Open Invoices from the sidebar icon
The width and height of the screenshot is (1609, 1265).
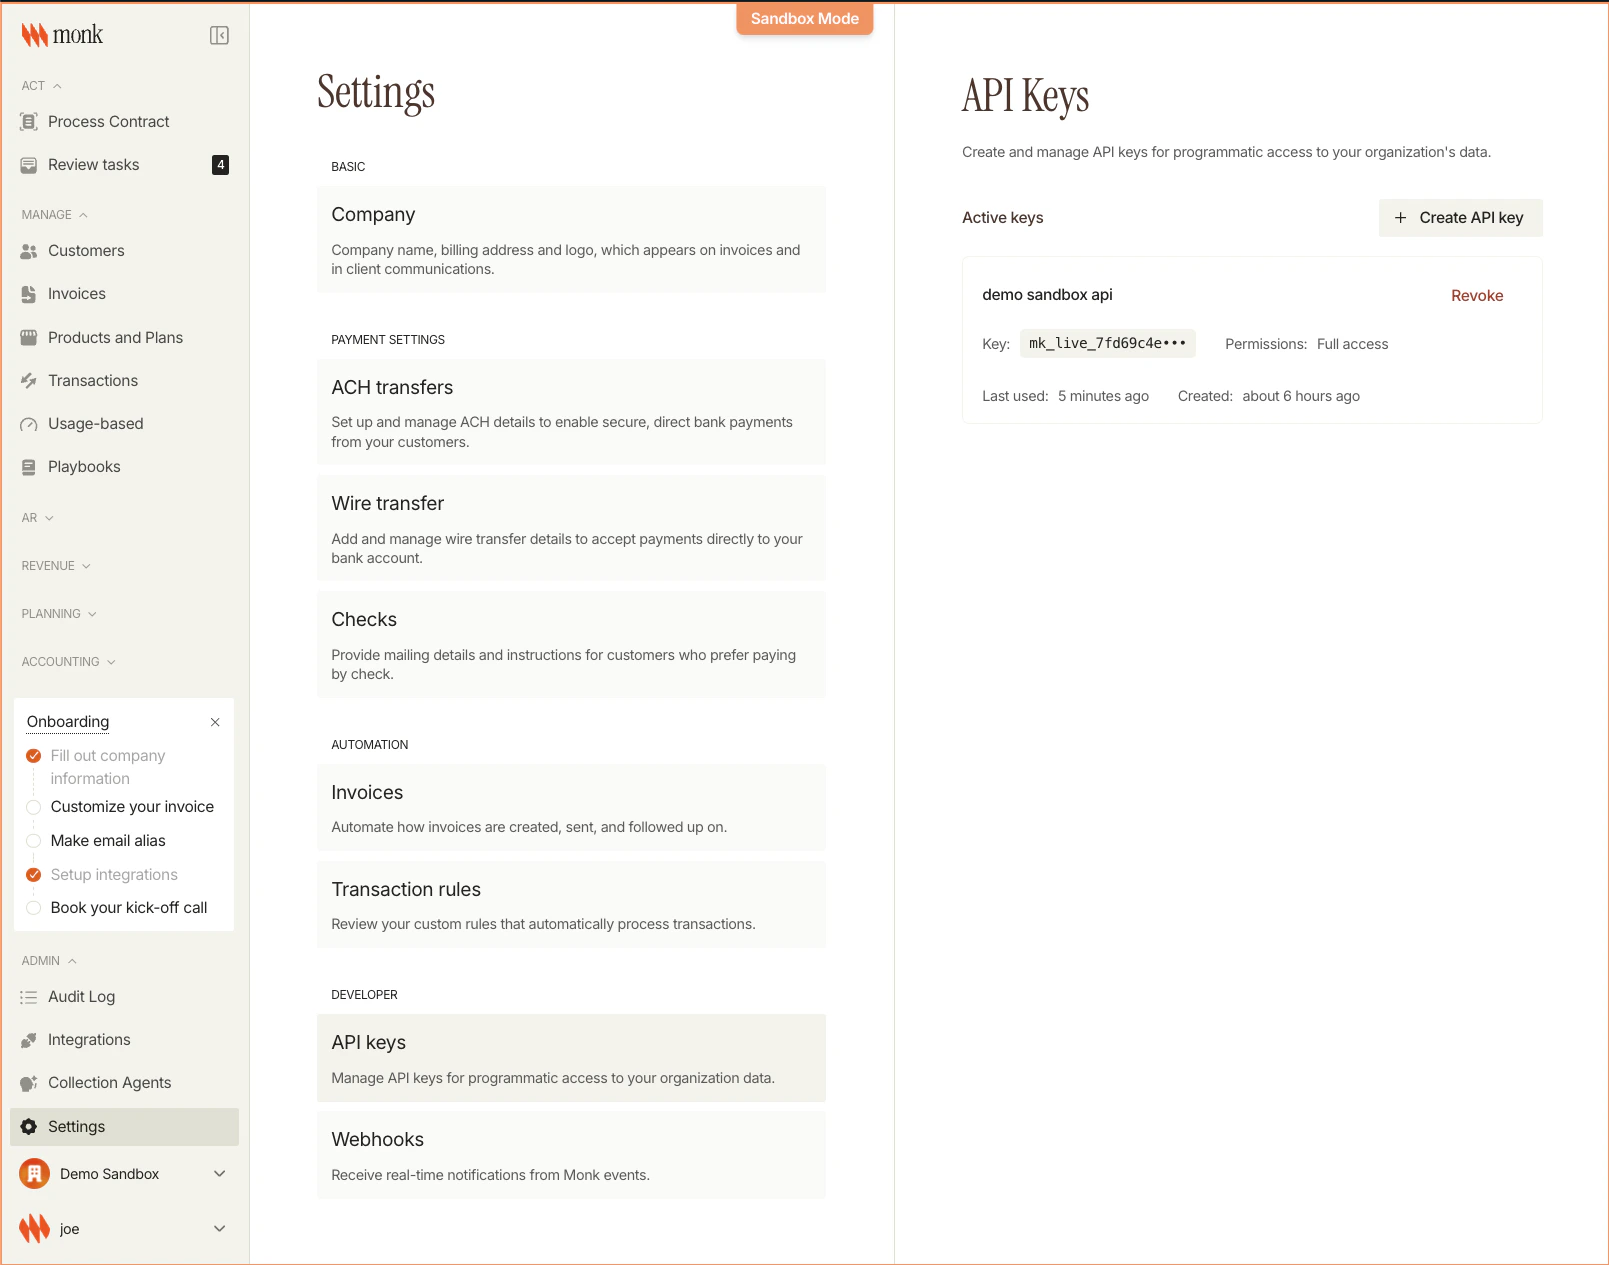(x=28, y=293)
